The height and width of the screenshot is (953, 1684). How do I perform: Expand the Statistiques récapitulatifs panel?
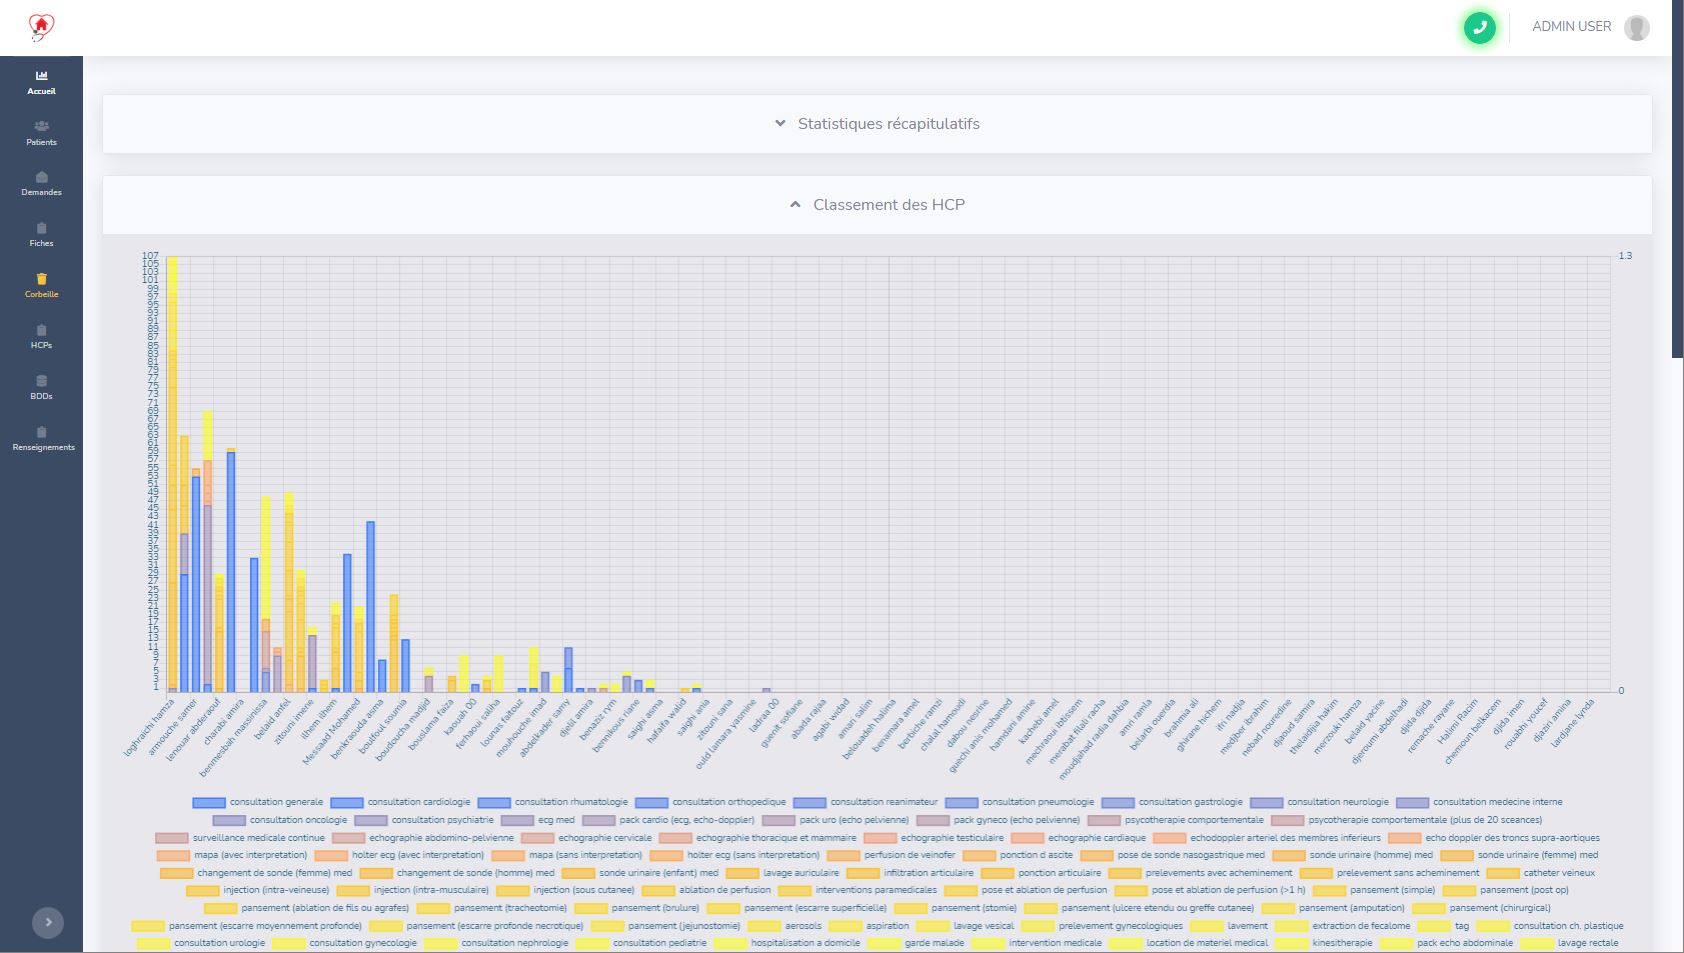(877, 124)
